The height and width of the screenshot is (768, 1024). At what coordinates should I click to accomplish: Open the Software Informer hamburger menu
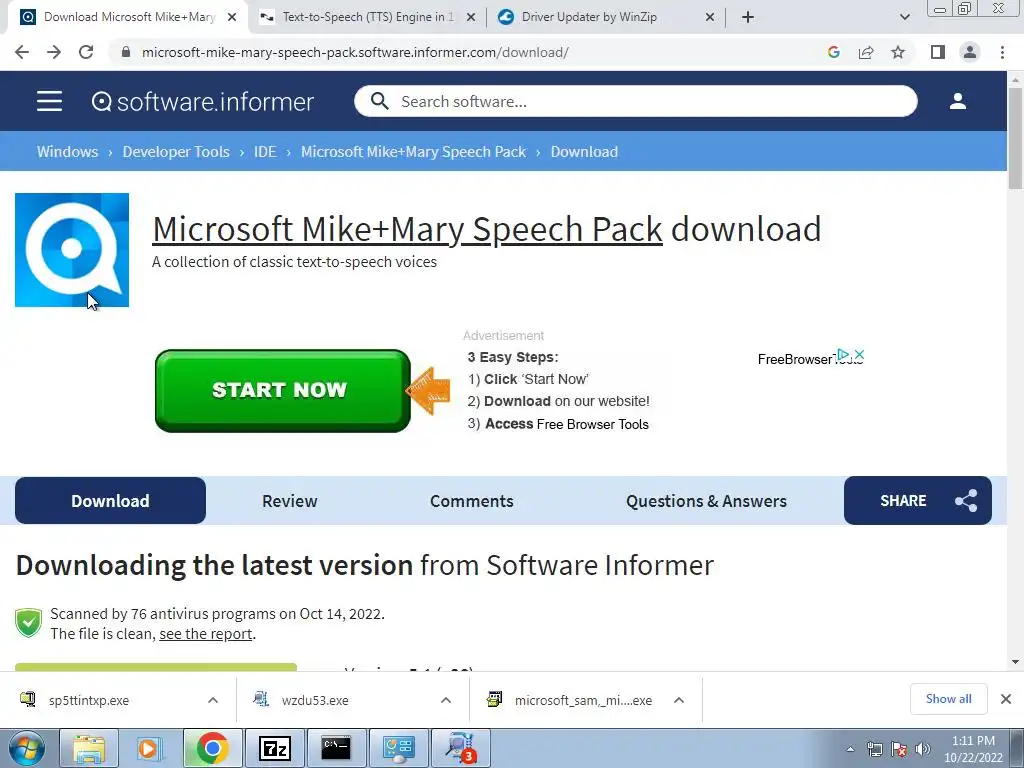click(49, 101)
